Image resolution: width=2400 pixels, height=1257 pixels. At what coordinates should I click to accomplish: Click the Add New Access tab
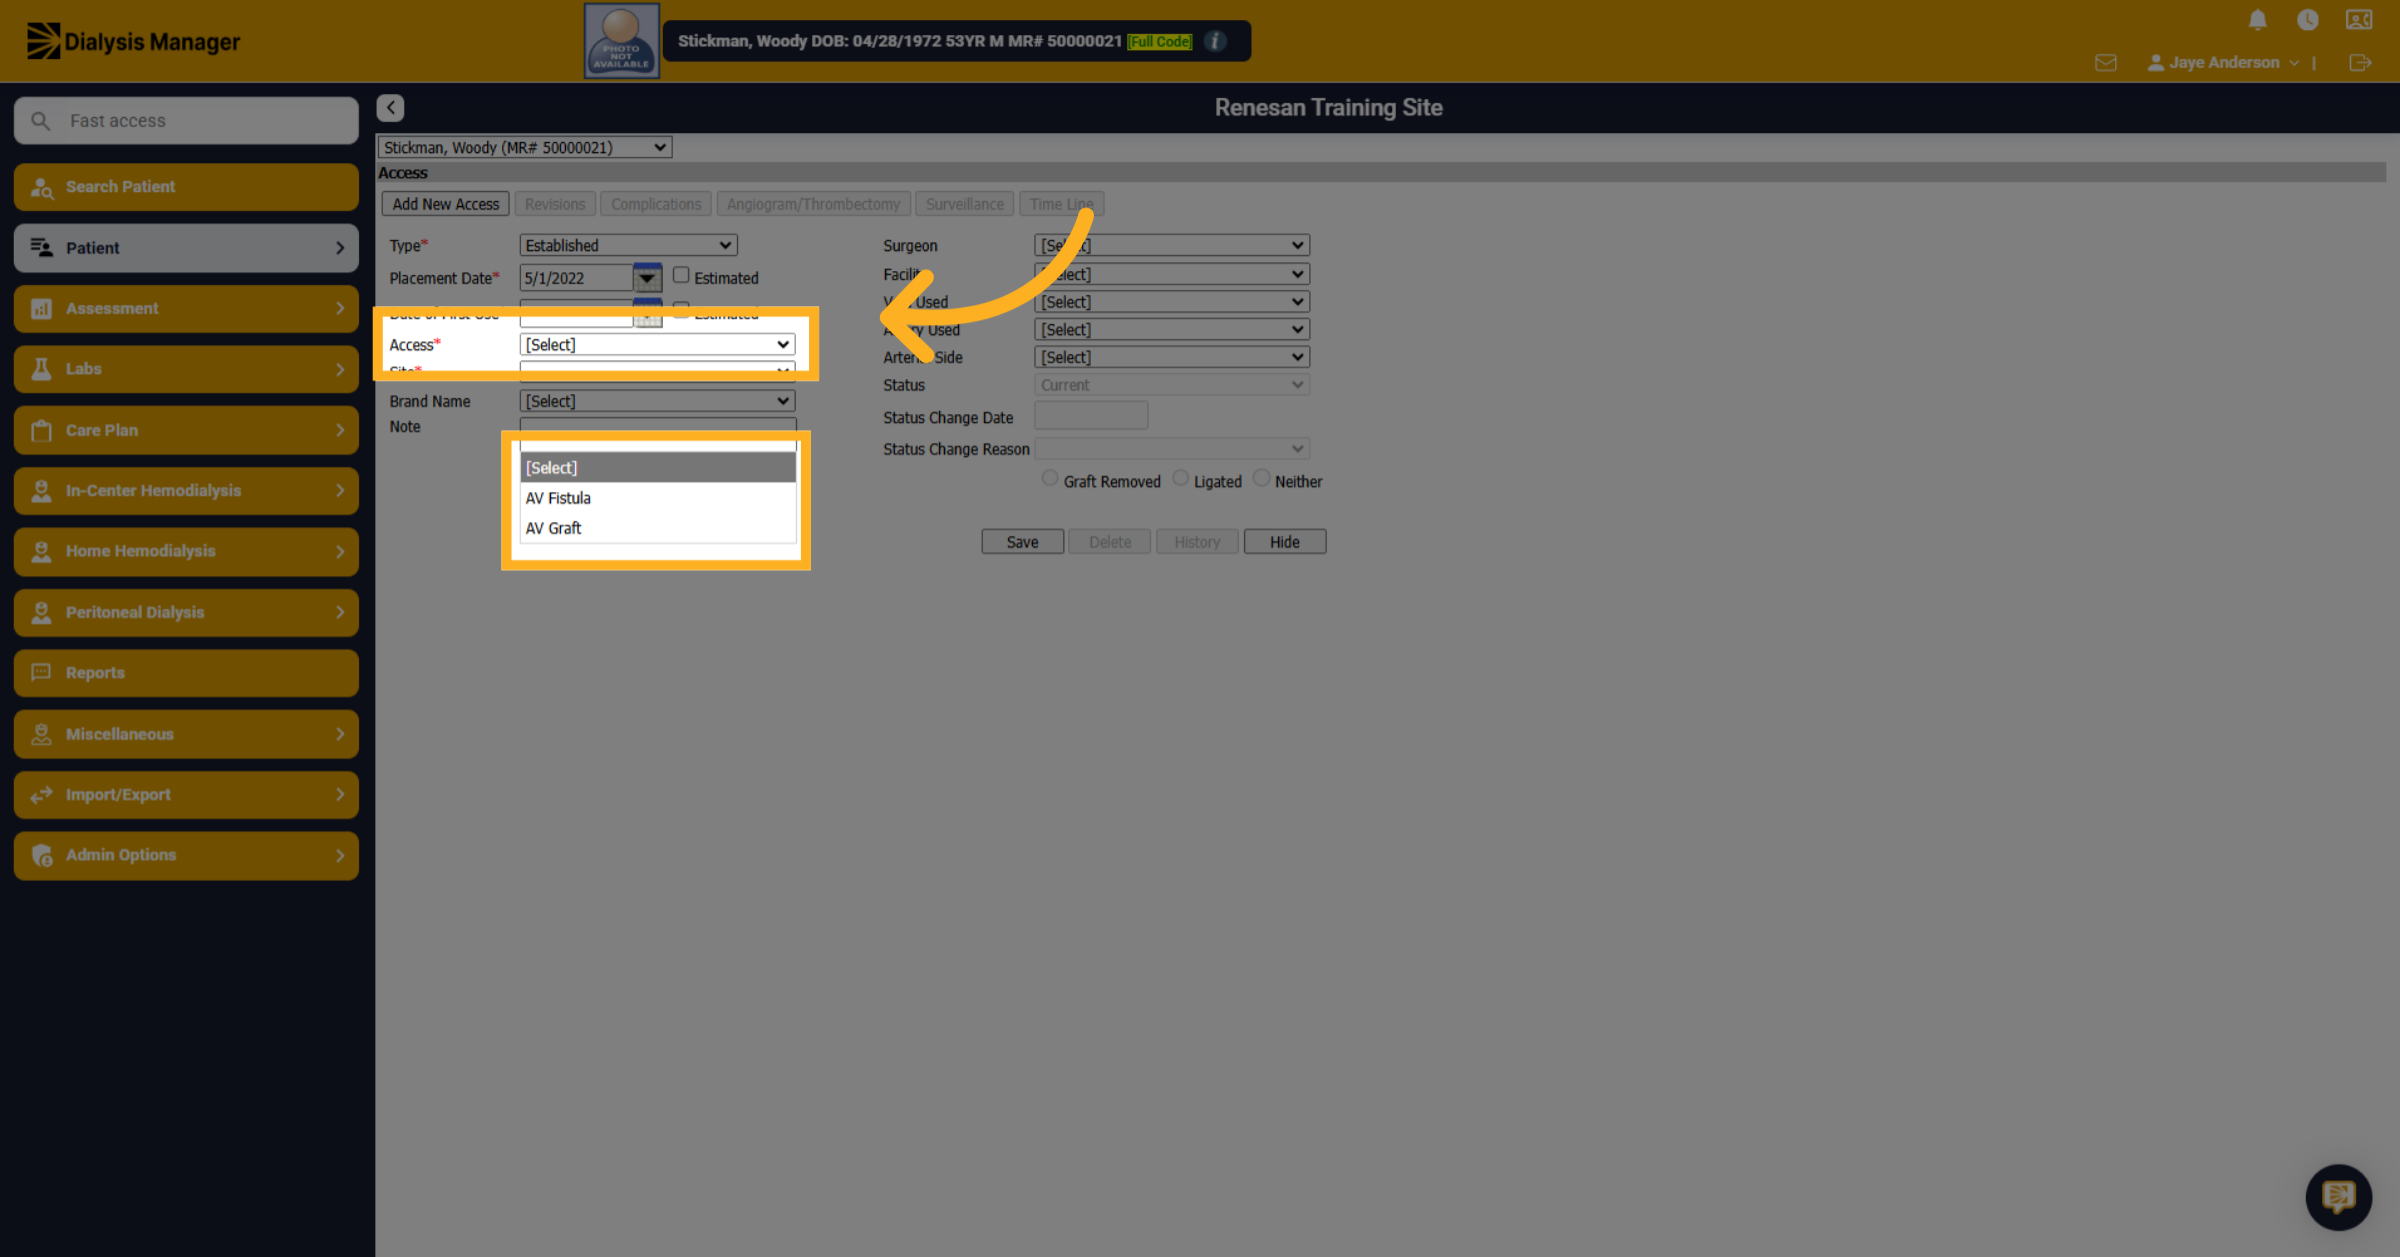click(x=445, y=204)
